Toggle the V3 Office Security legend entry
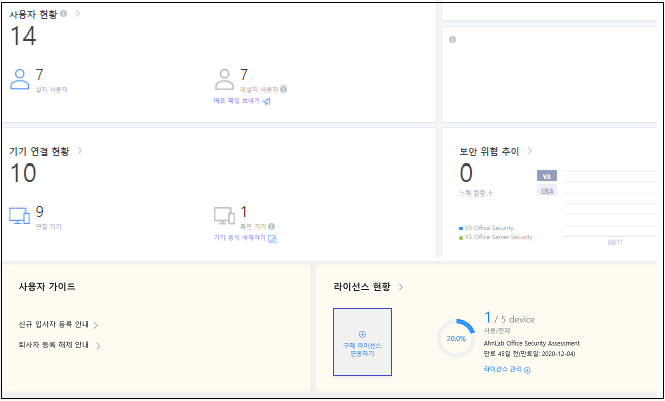 click(x=486, y=228)
